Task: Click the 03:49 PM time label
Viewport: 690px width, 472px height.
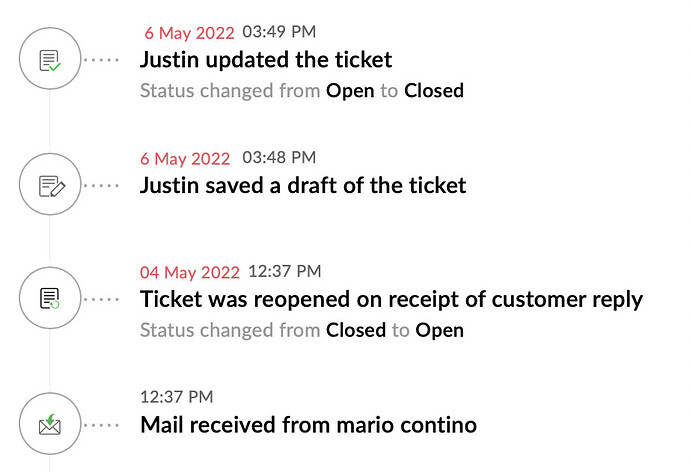Action: (x=279, y=32)
